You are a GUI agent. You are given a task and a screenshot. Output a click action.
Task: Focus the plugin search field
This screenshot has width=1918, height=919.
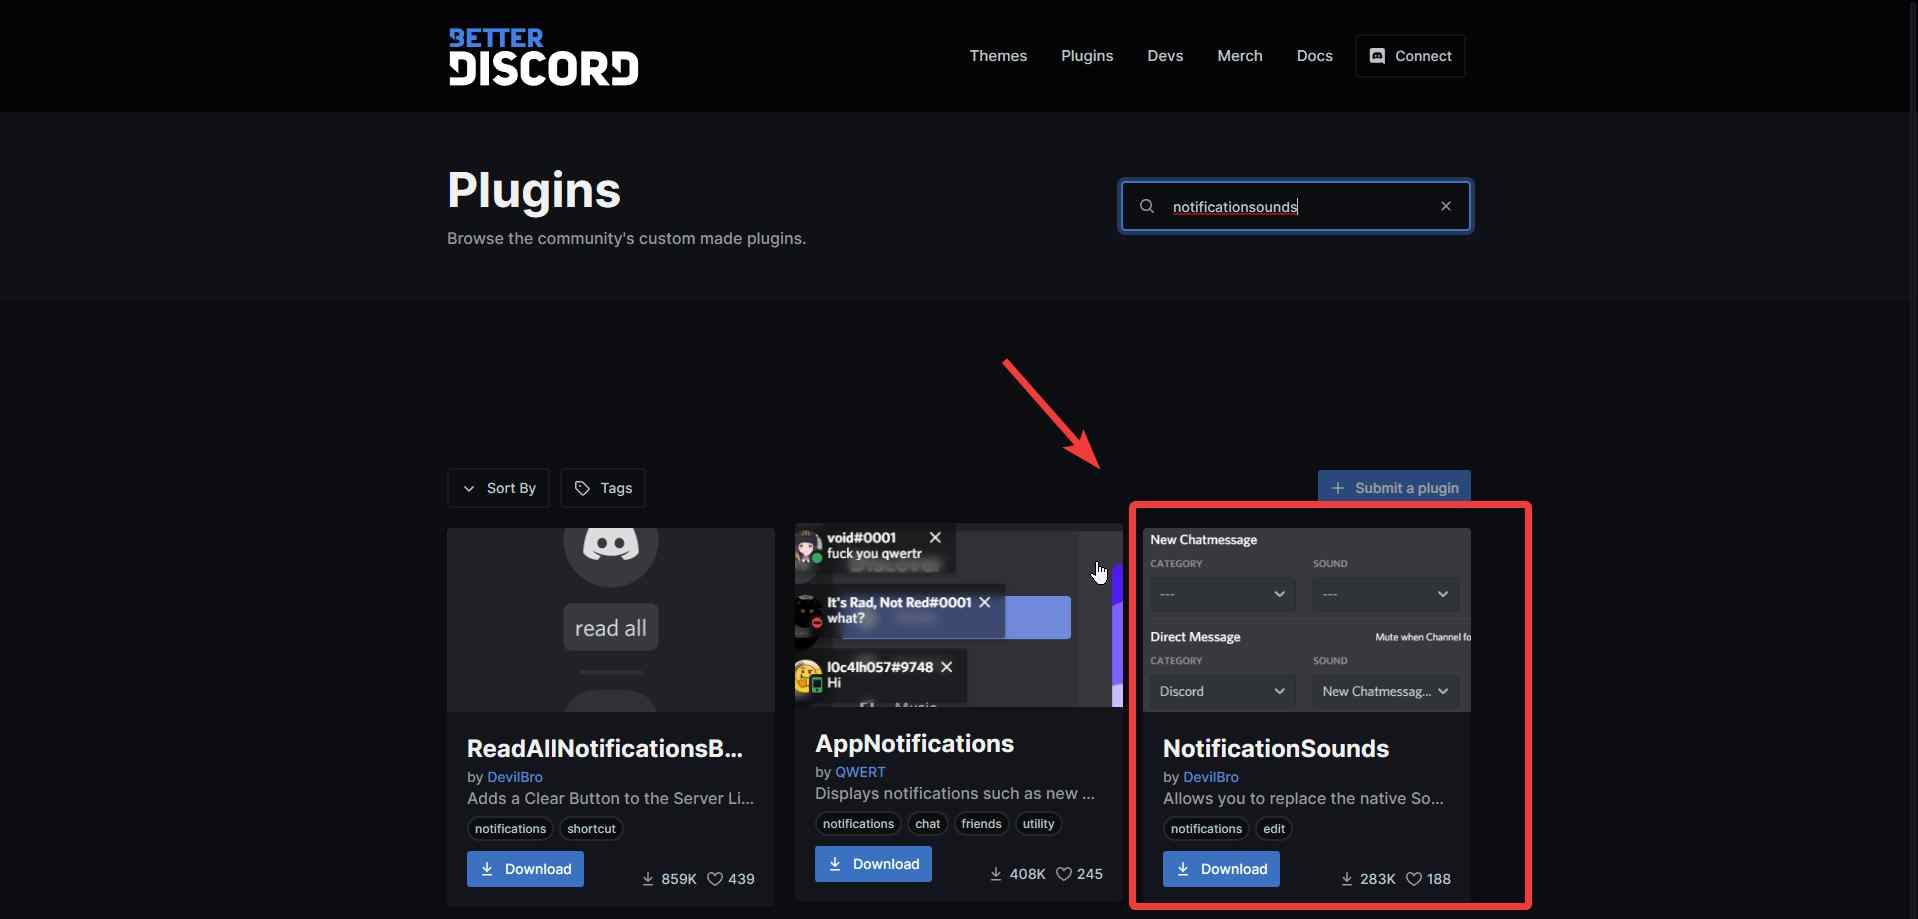[1296, 206]
